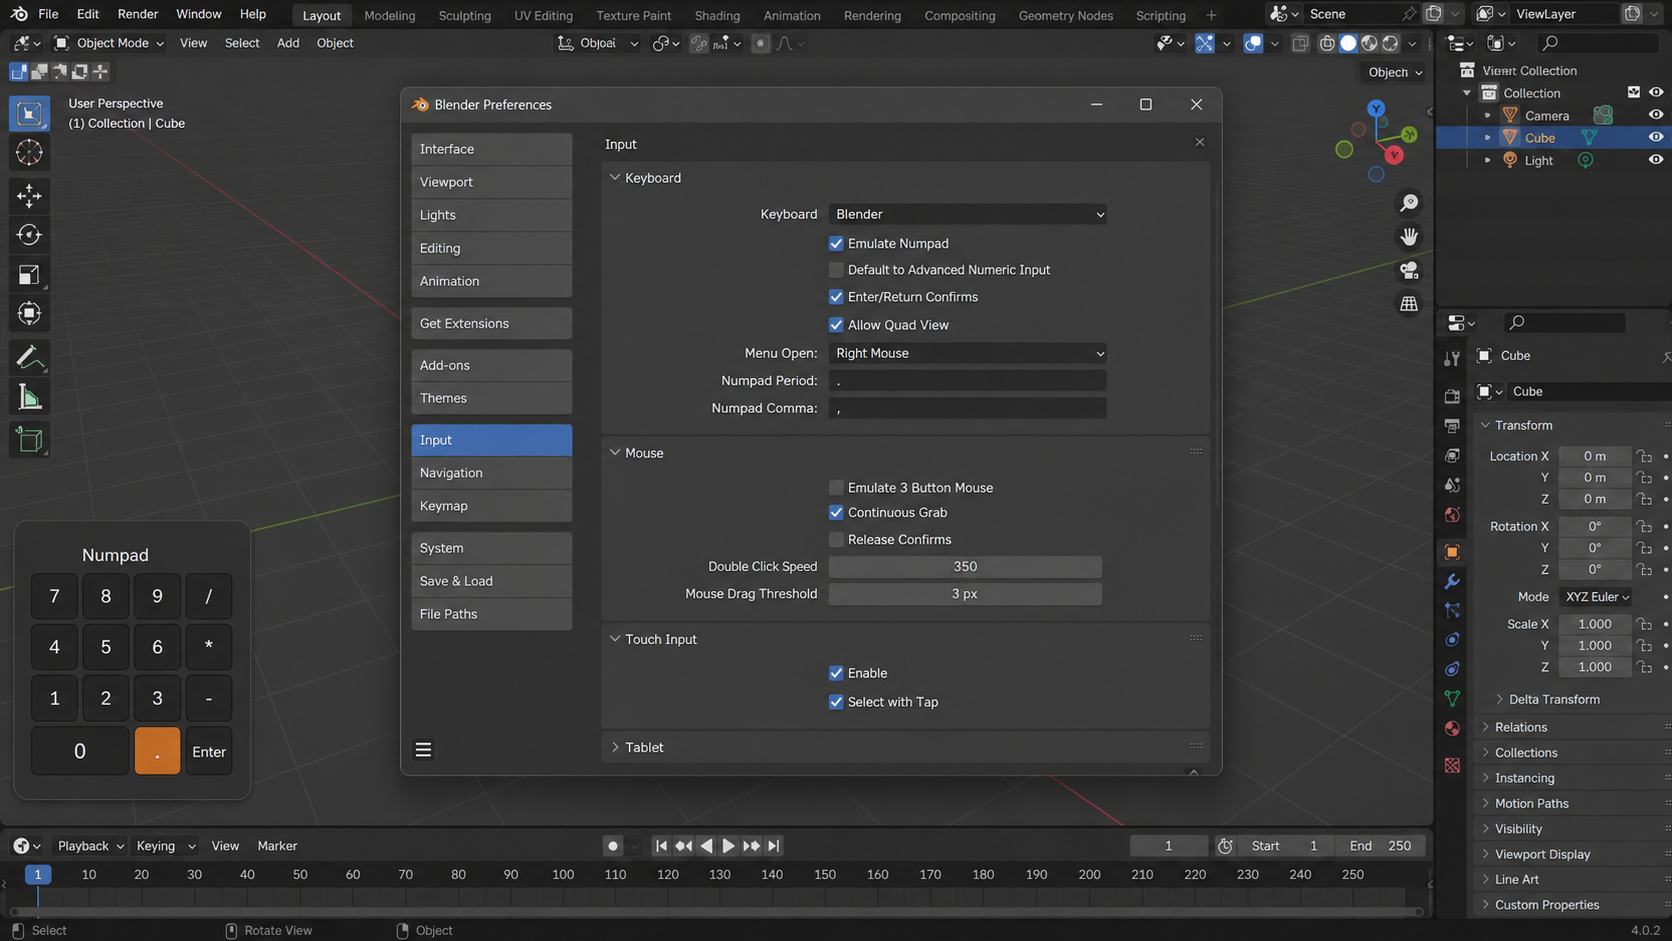Open the Playback dropdown in timeline
1672x941 pixels.
coord(89,846)
